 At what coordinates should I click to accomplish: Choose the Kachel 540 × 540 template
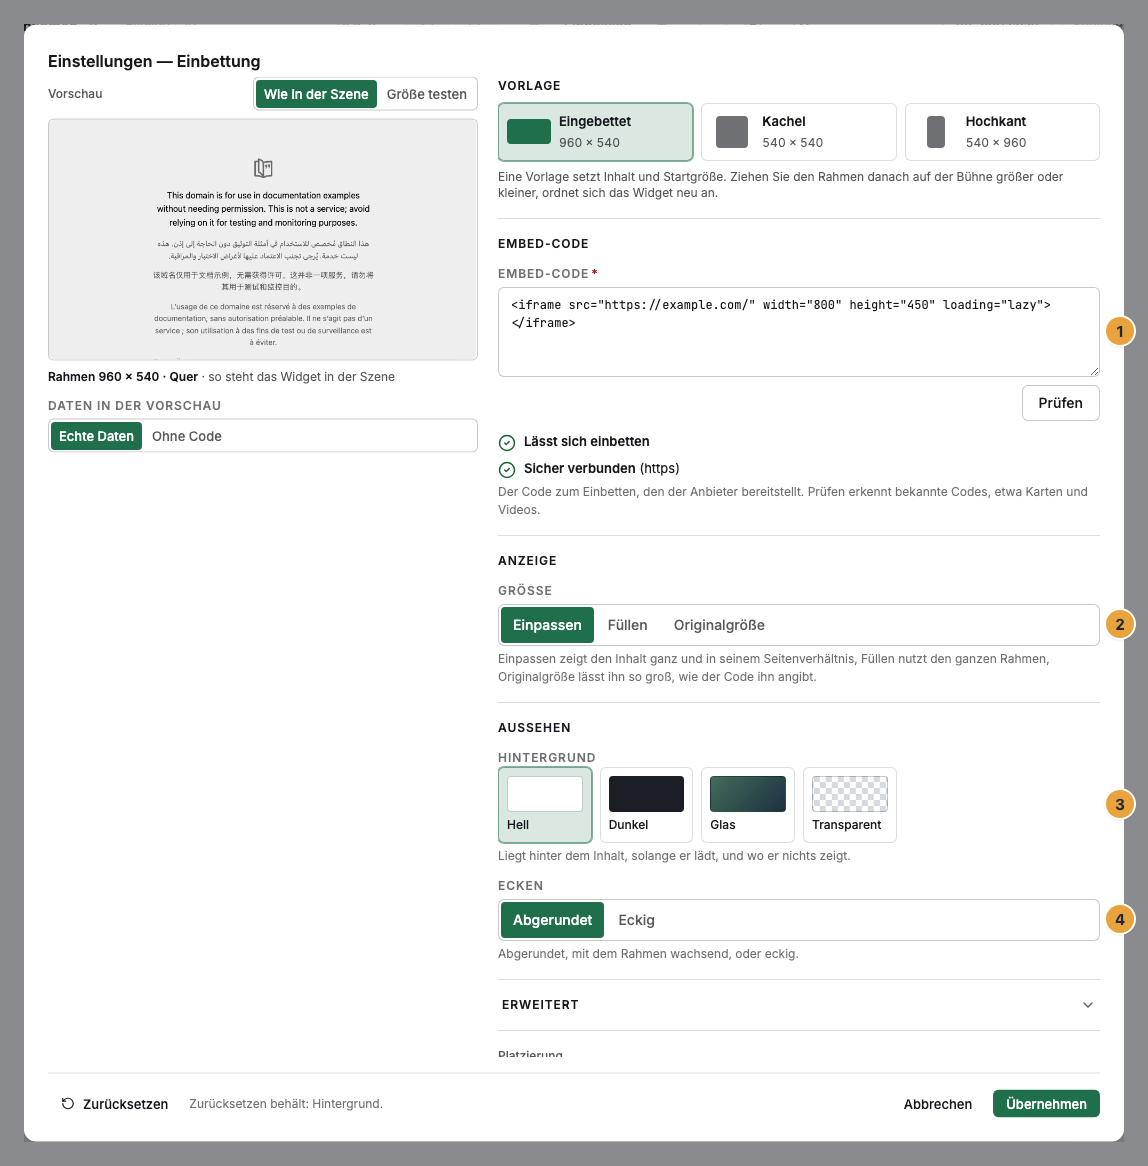[x=799, y=132]
